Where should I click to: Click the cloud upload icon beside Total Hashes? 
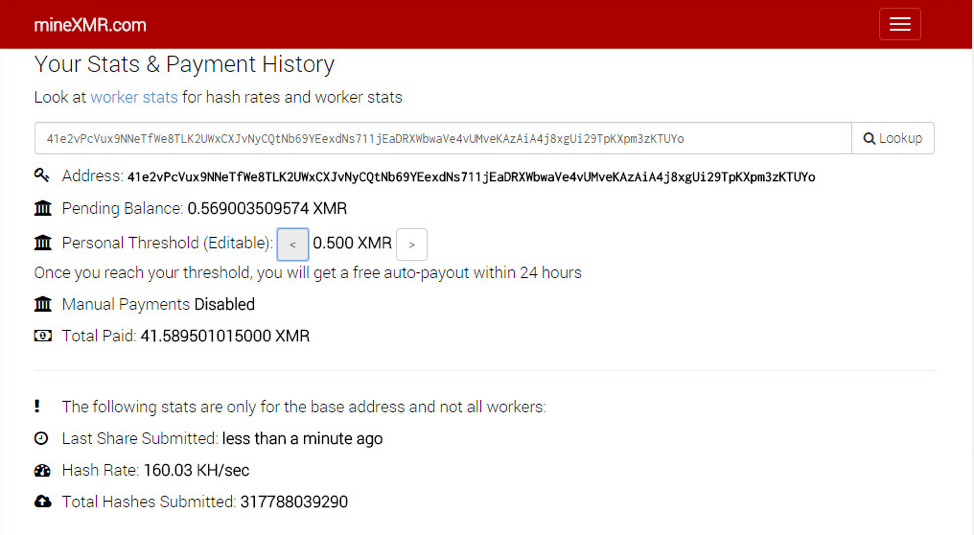42,501
